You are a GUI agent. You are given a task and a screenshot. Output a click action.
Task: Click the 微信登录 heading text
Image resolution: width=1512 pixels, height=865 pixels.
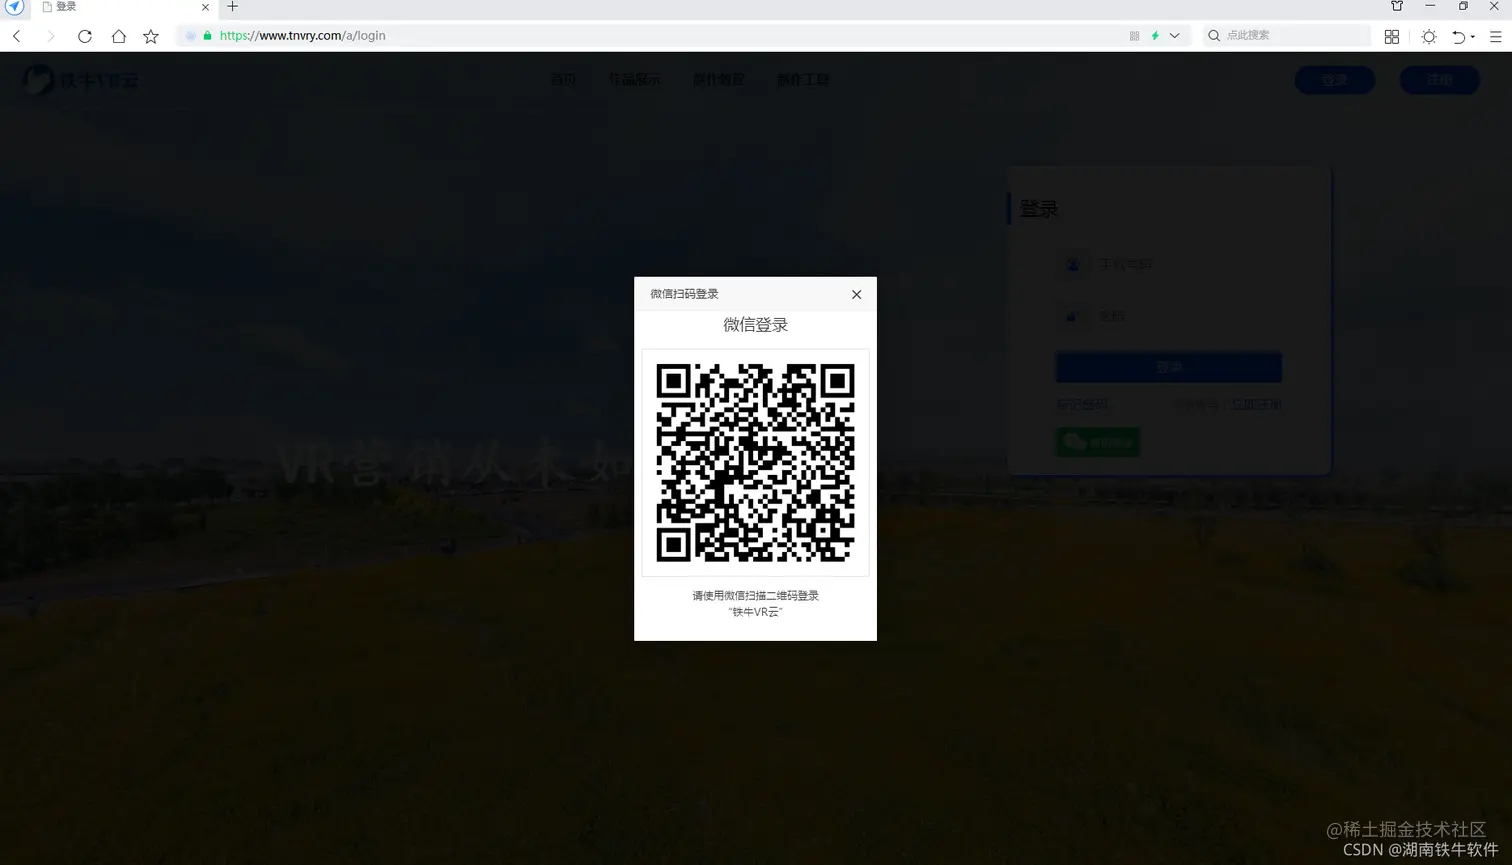pyautogui.click(x=755, y=325)
